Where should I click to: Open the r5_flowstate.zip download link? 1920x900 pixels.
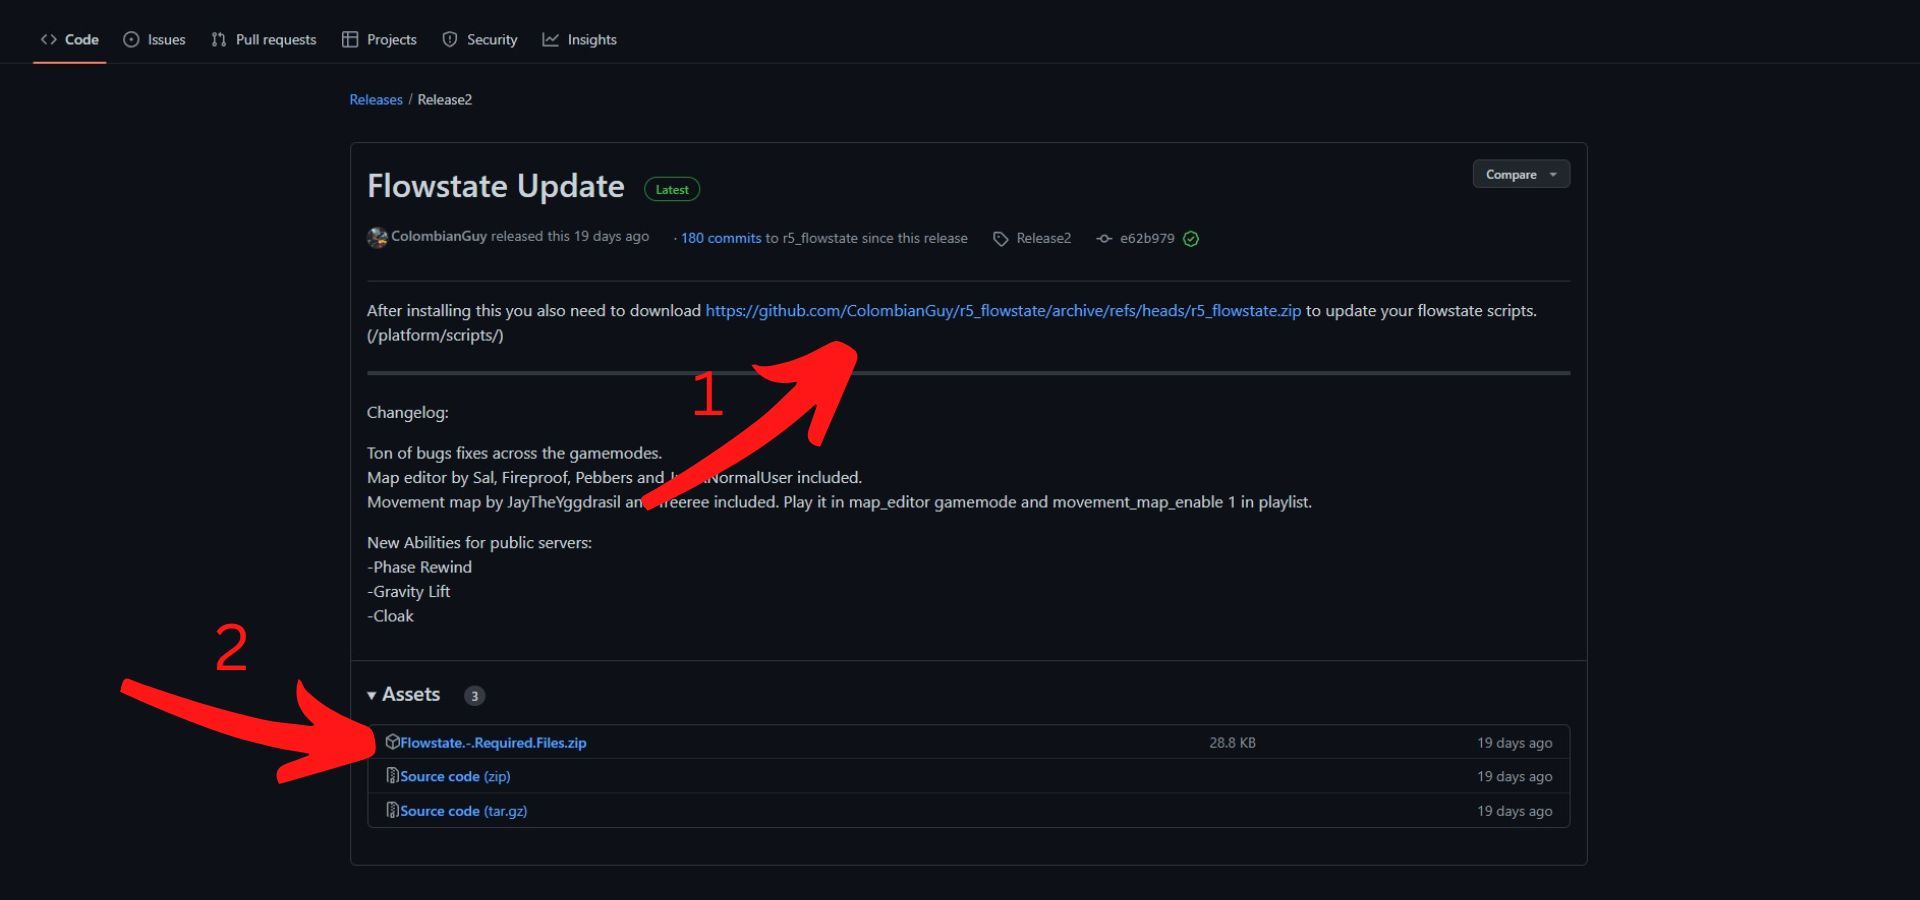pos(1003,310)
